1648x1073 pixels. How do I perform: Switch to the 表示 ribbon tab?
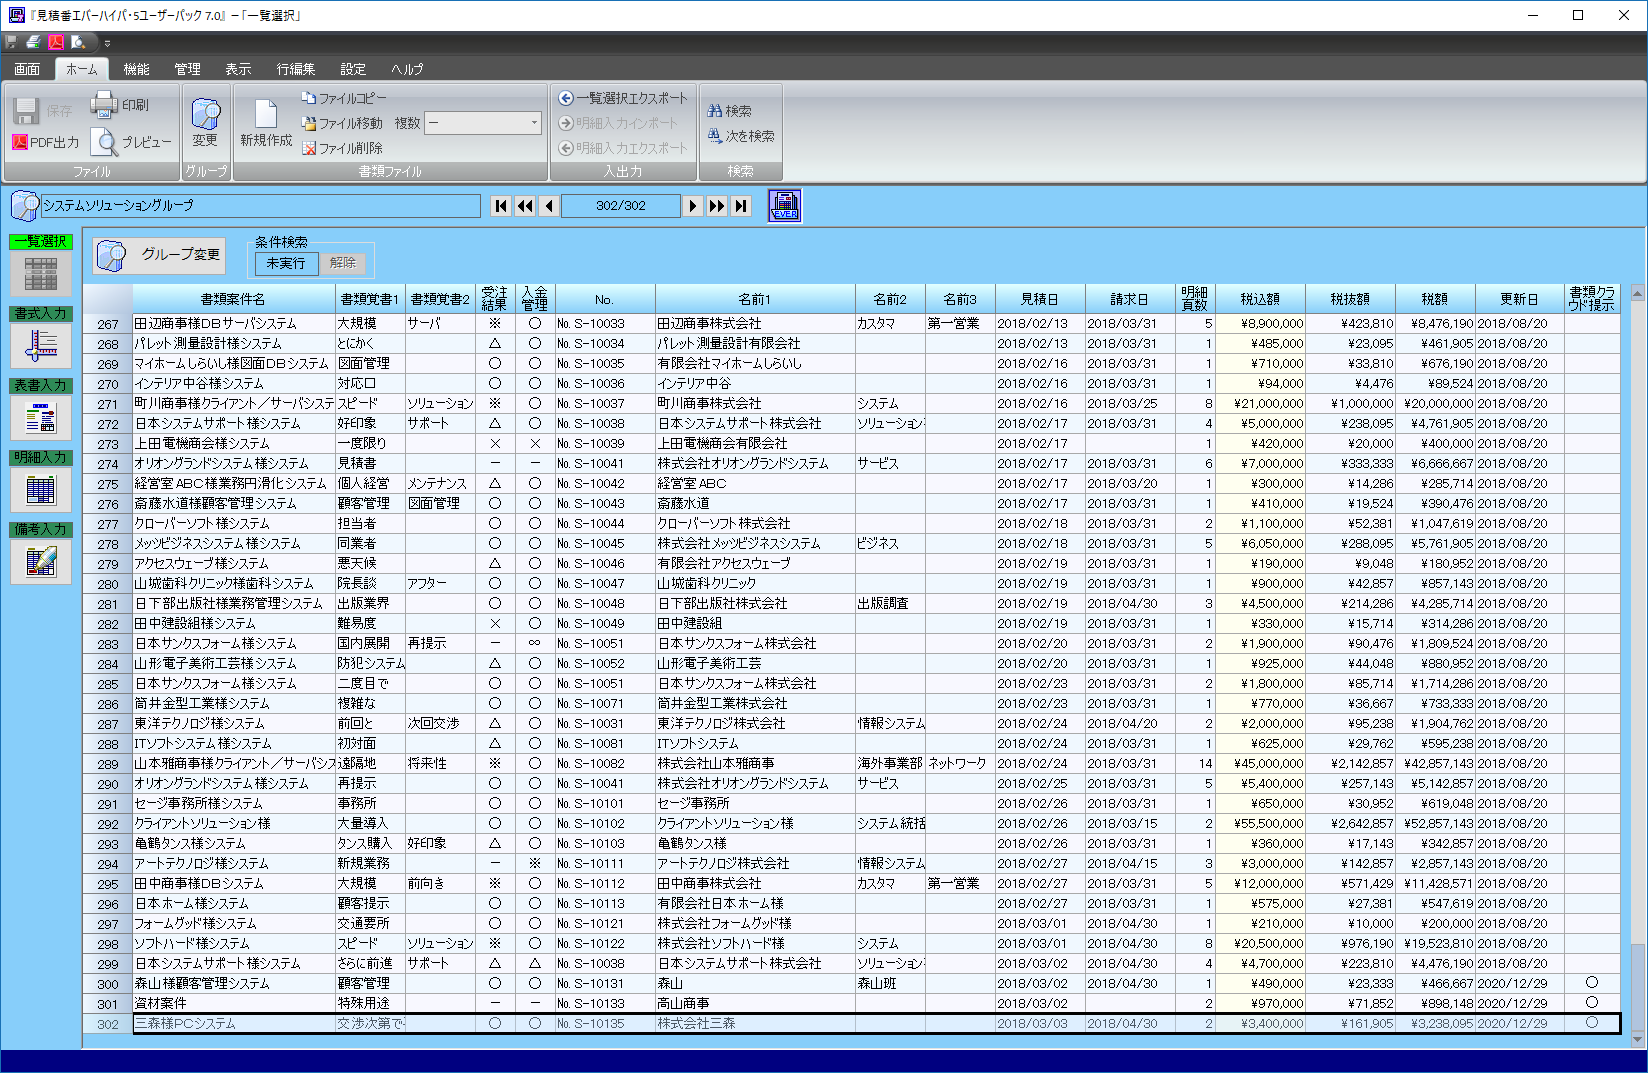238,69
